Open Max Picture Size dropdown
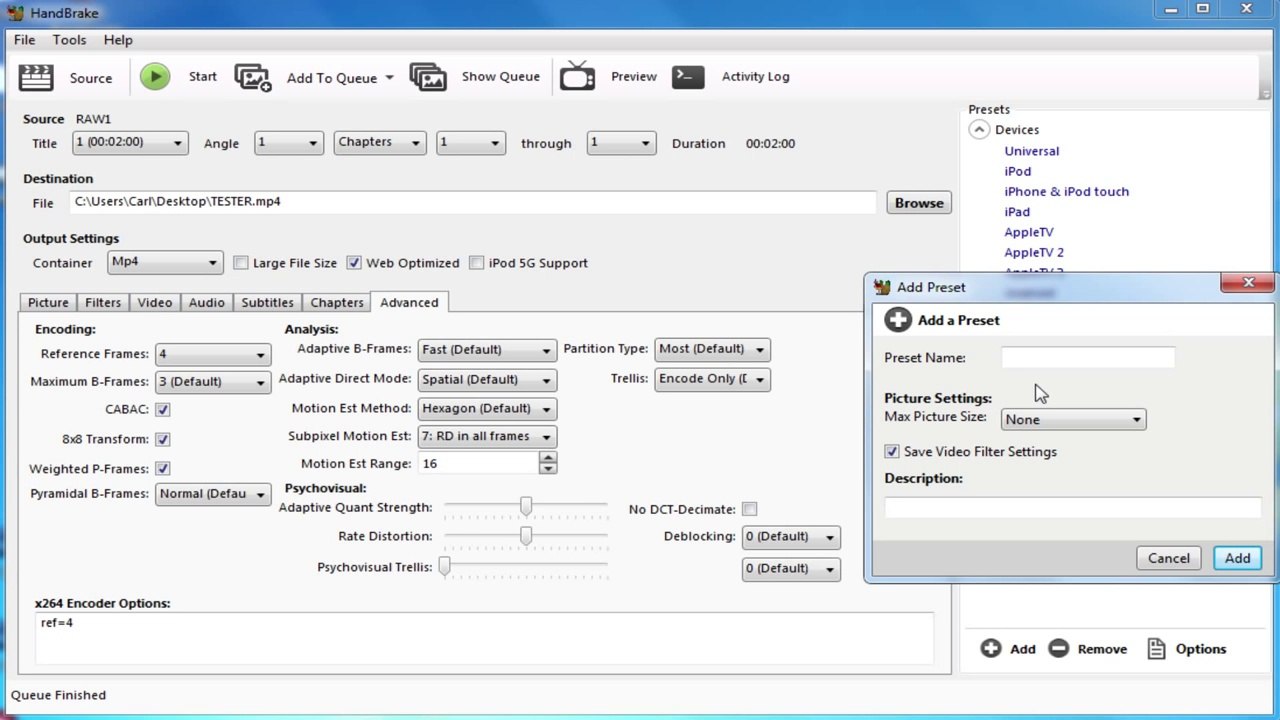The height and width of the screenshot is (720, 1280). tap(1073, 420)
